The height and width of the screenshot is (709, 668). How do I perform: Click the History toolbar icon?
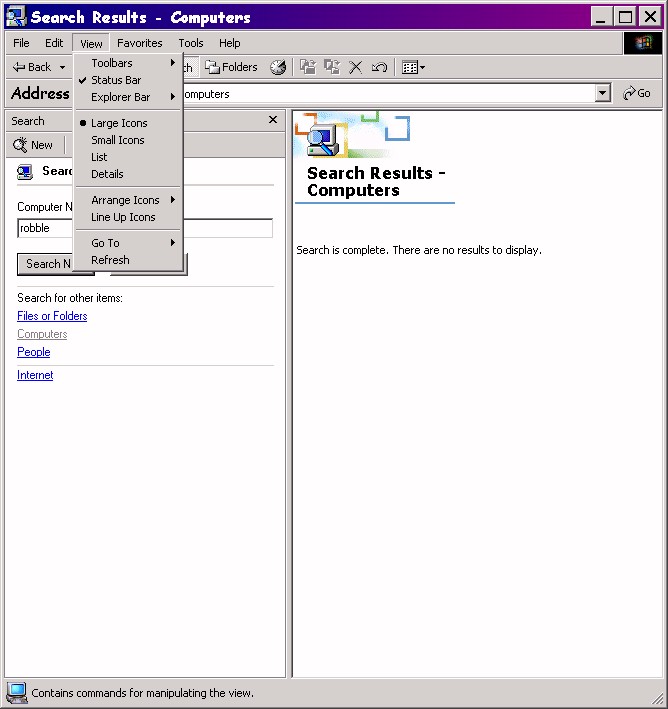[x=278, y=67]
